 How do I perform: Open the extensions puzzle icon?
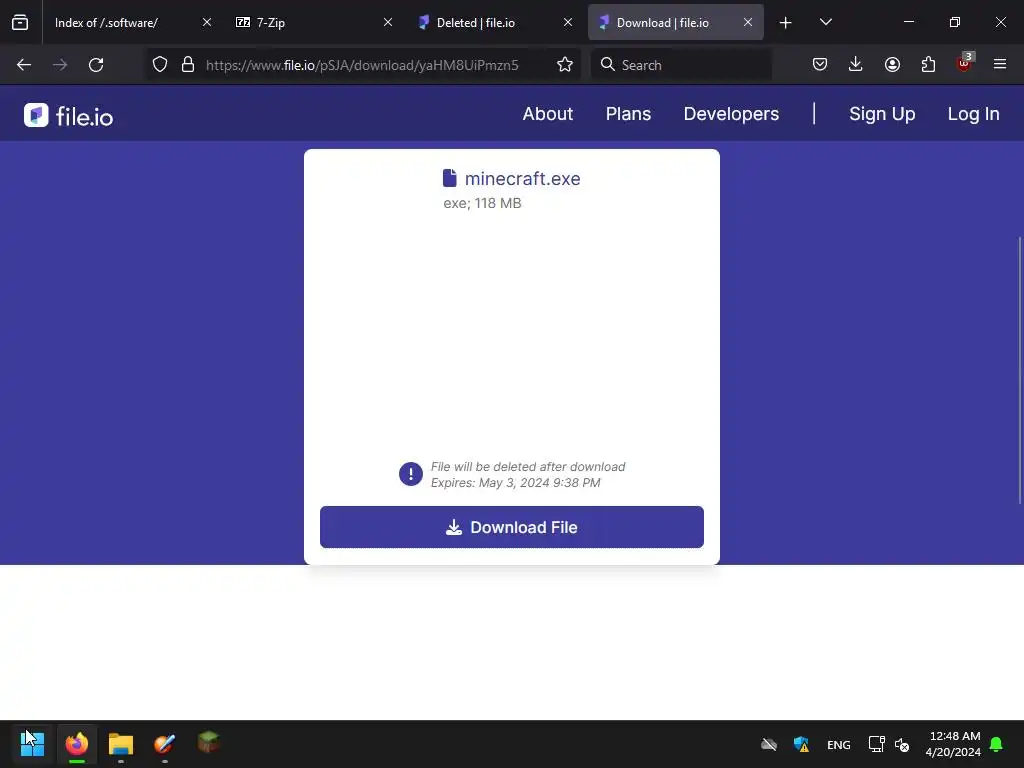coord(928,65)
